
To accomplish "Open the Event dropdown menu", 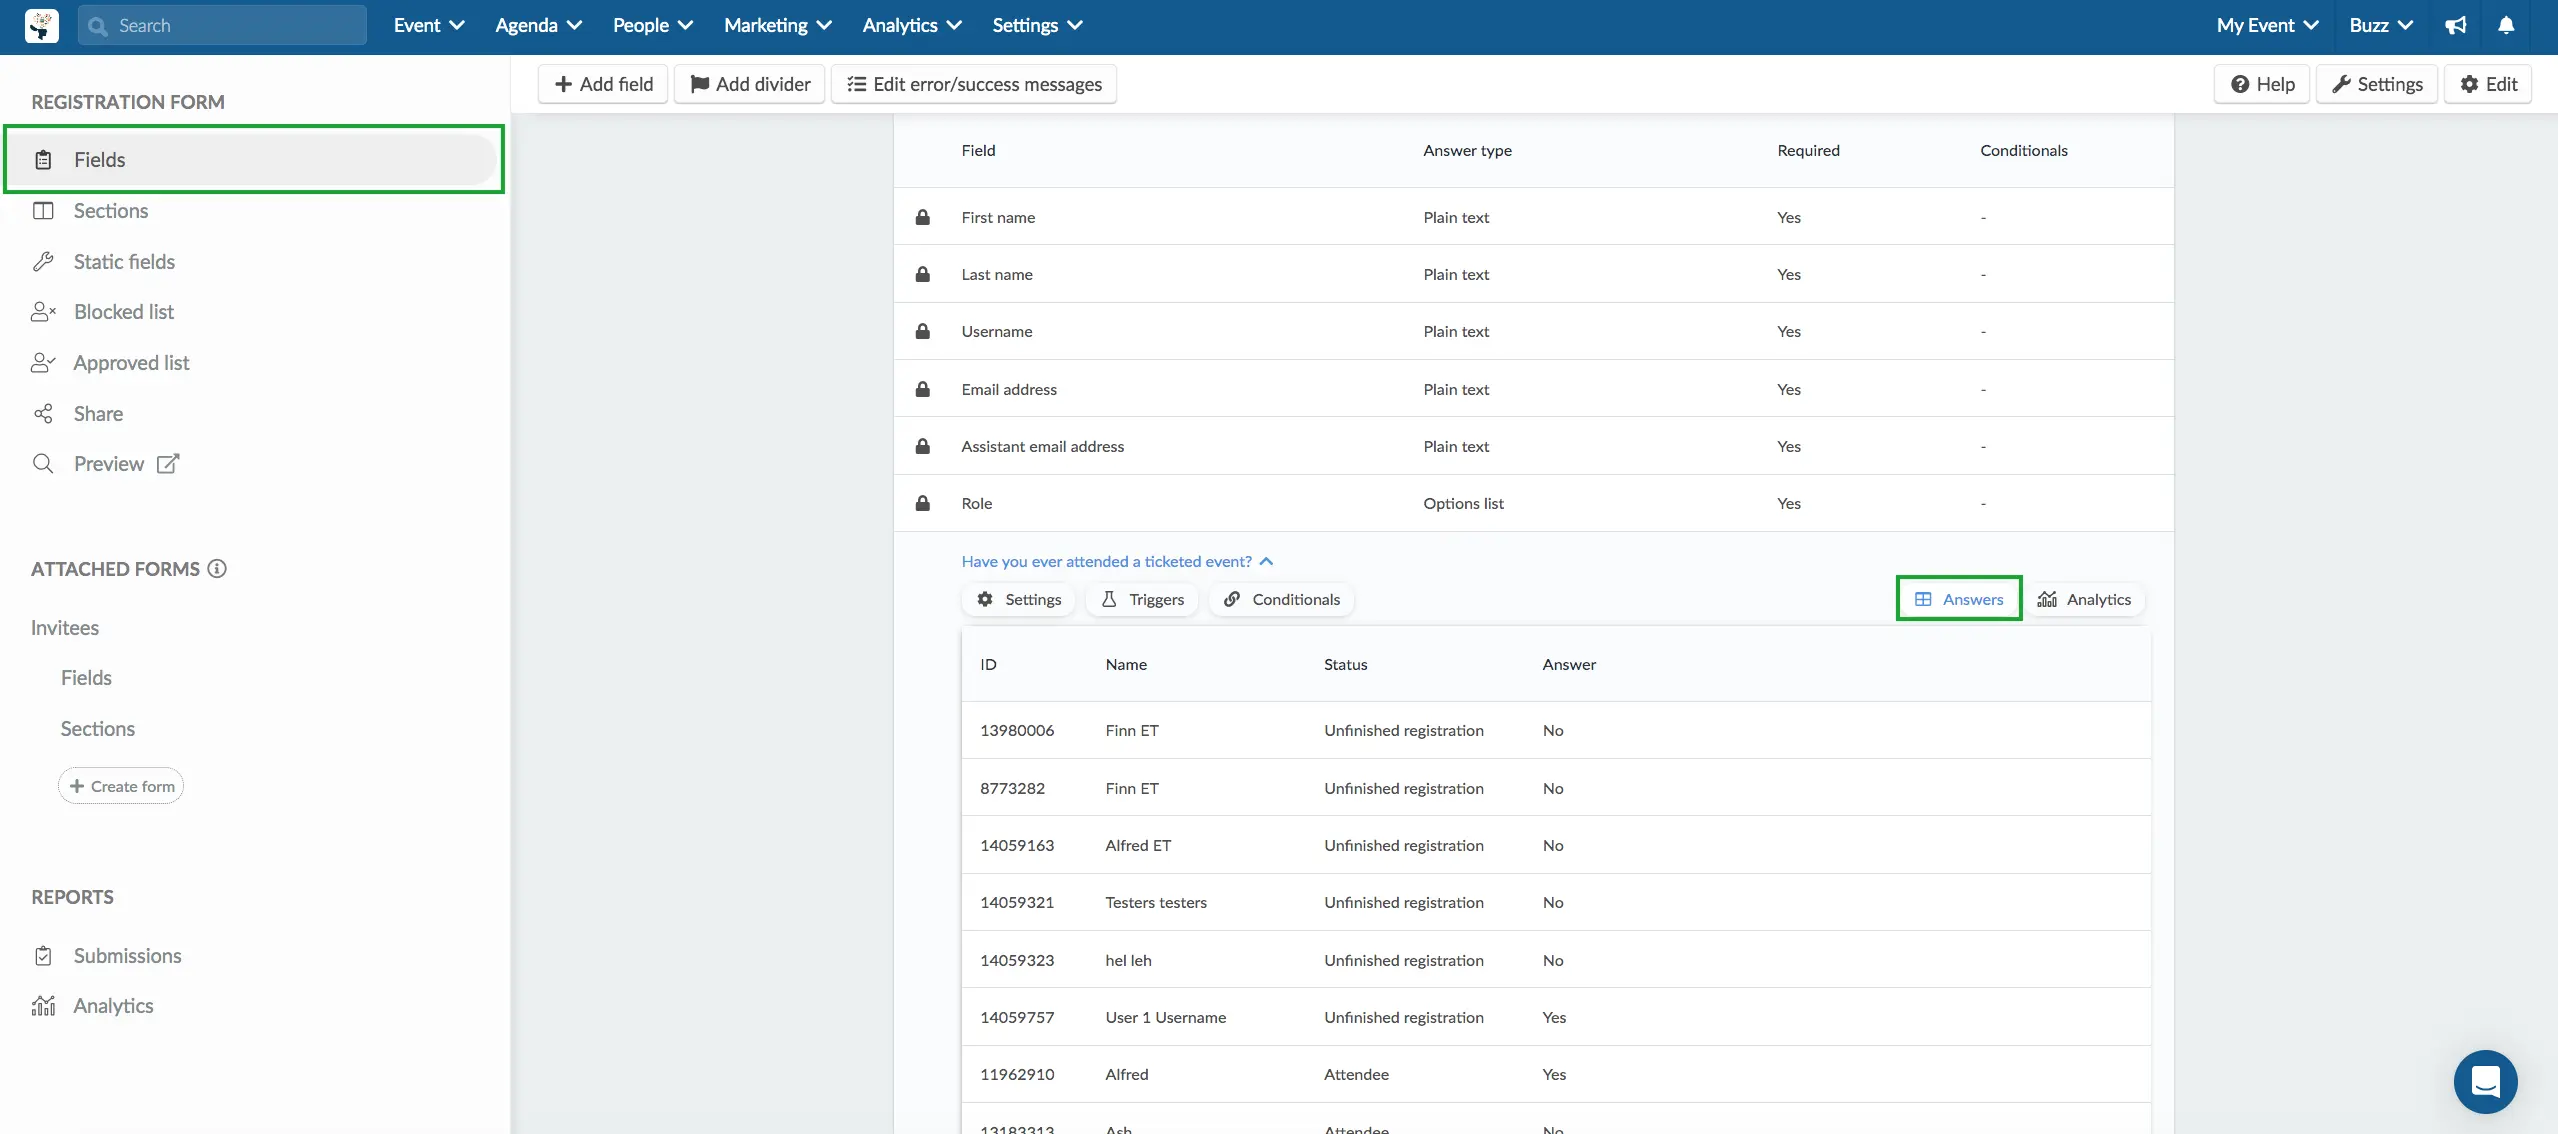I will click(x=428, y=25).
